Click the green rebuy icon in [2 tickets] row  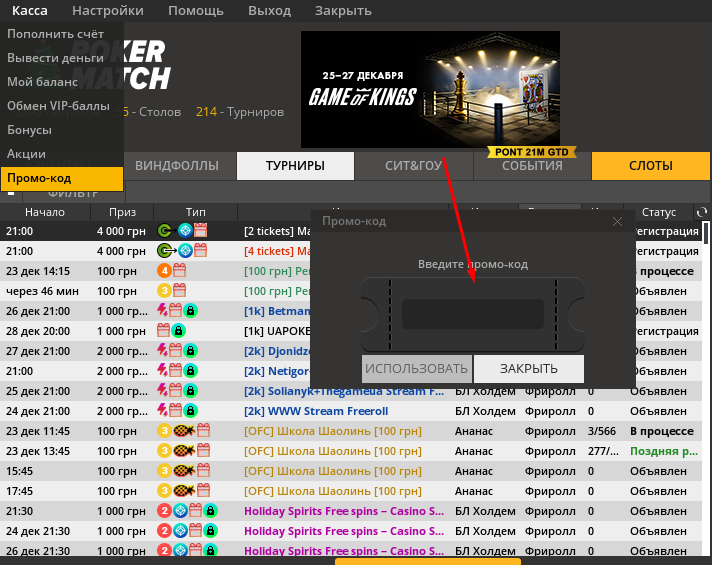pos(166,231)
